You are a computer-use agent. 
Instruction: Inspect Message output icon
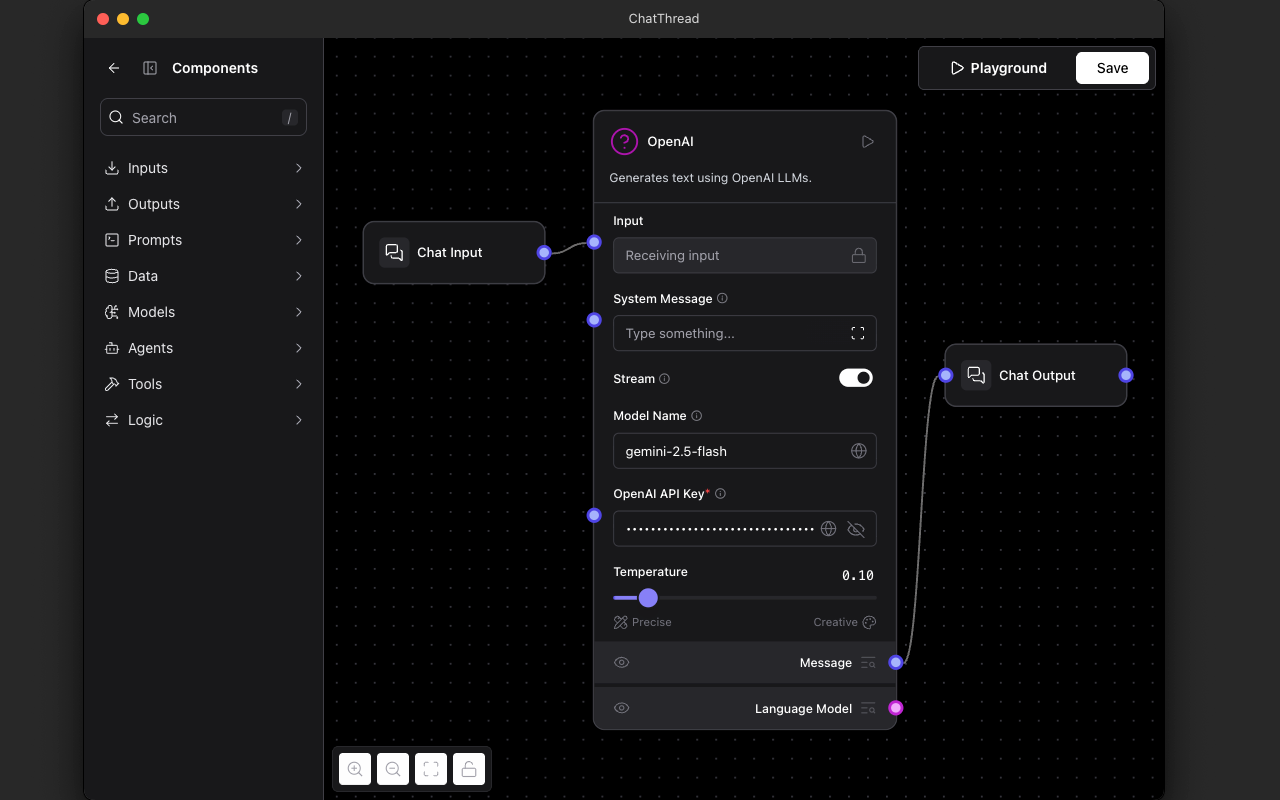pyautogui.click(x=868, y=663)
